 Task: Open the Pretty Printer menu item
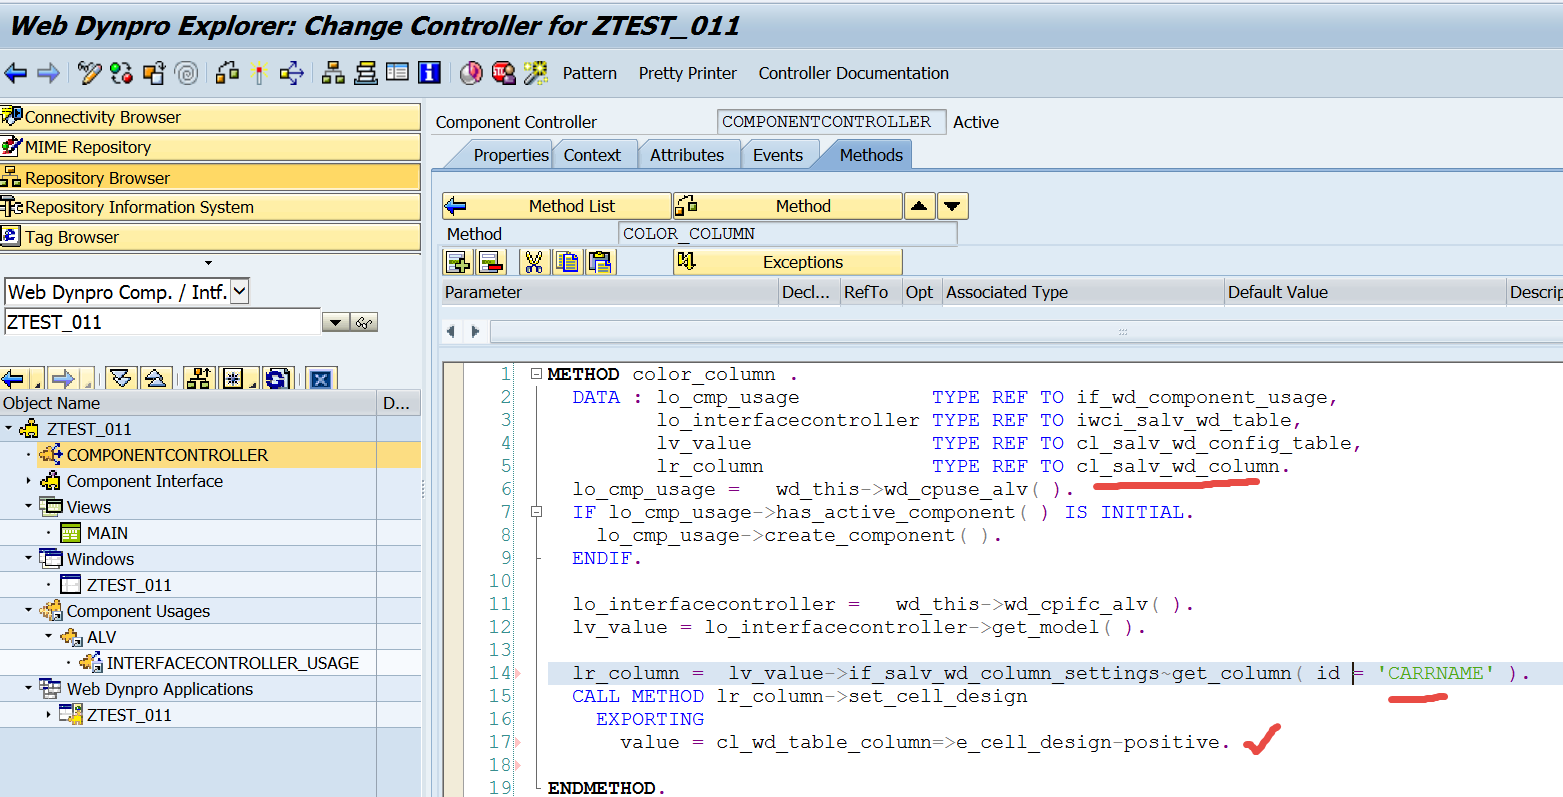point(687,73)
